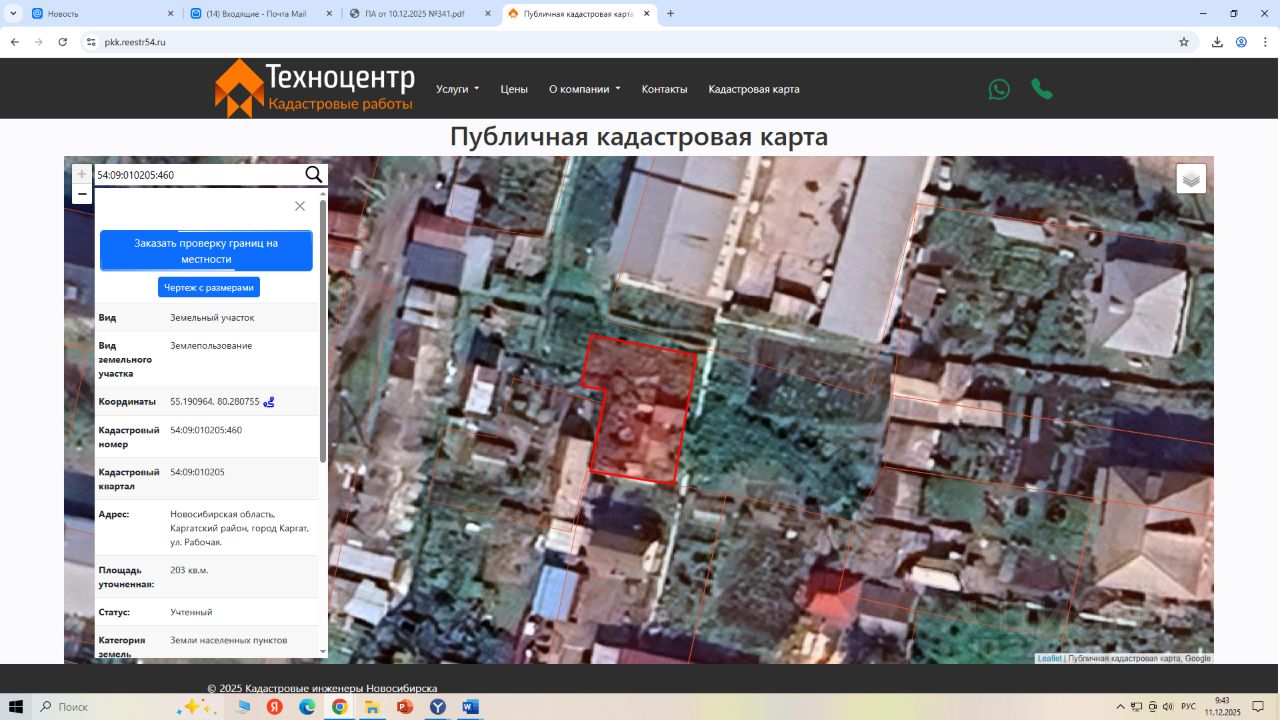
Task: Click the info panel vertical scrollbar
Action: (322, 330)
